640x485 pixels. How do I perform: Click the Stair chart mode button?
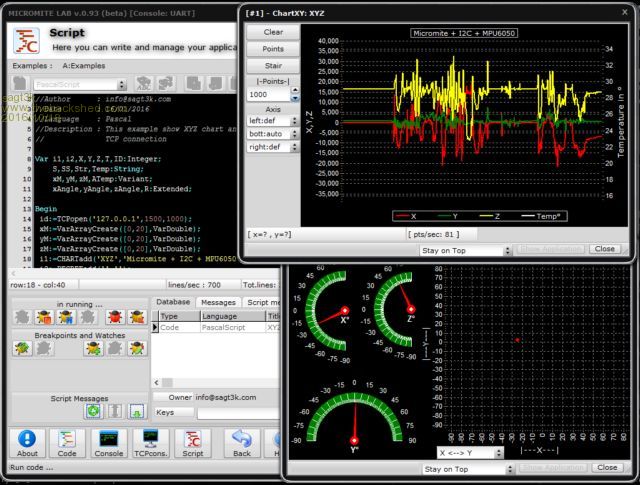pyautogui.click(x=272, y=64)
